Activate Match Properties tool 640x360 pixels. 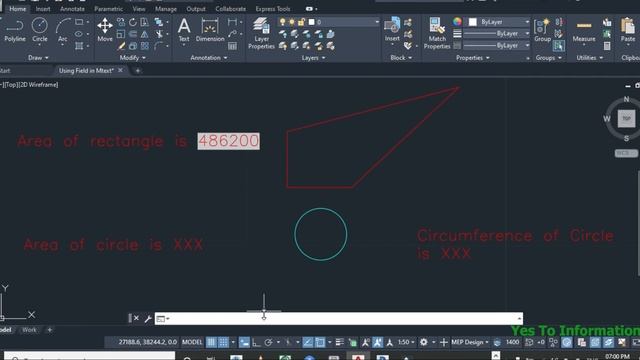(437, 33)
